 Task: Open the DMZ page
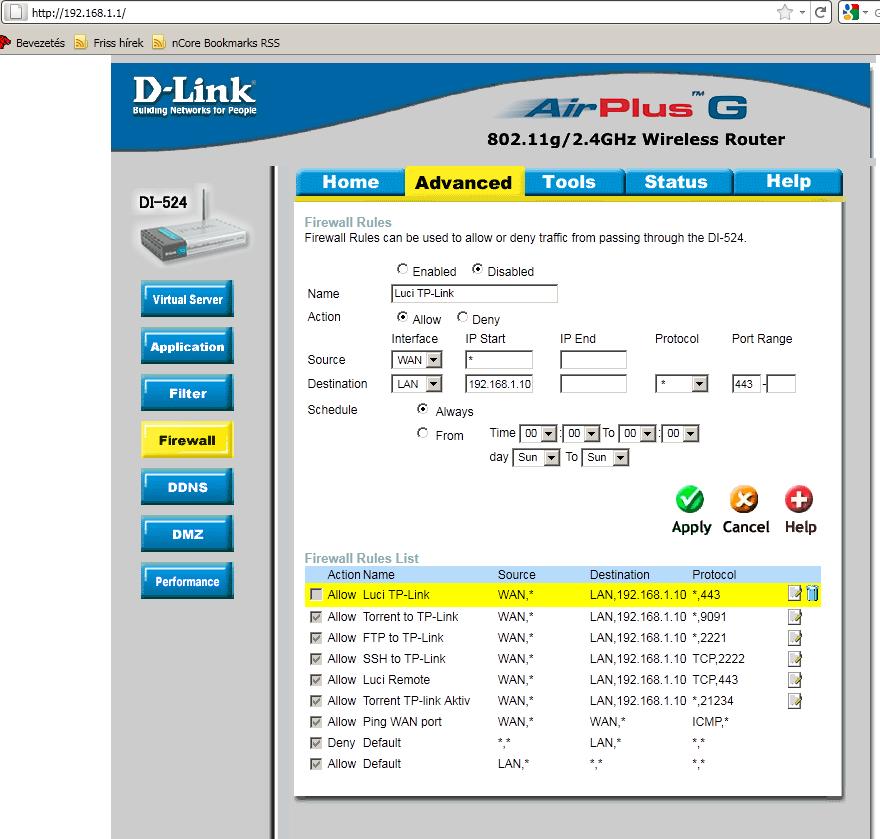(187, 534)
